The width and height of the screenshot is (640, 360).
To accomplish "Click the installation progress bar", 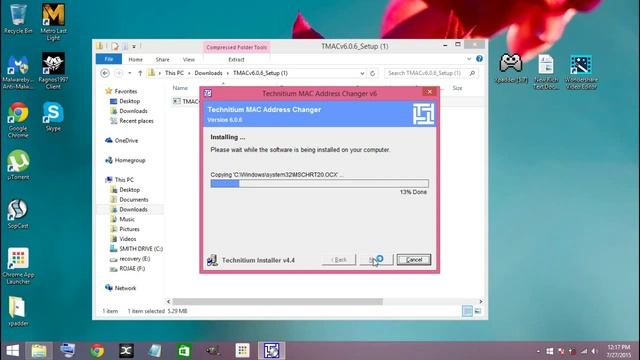I will 320,184.
